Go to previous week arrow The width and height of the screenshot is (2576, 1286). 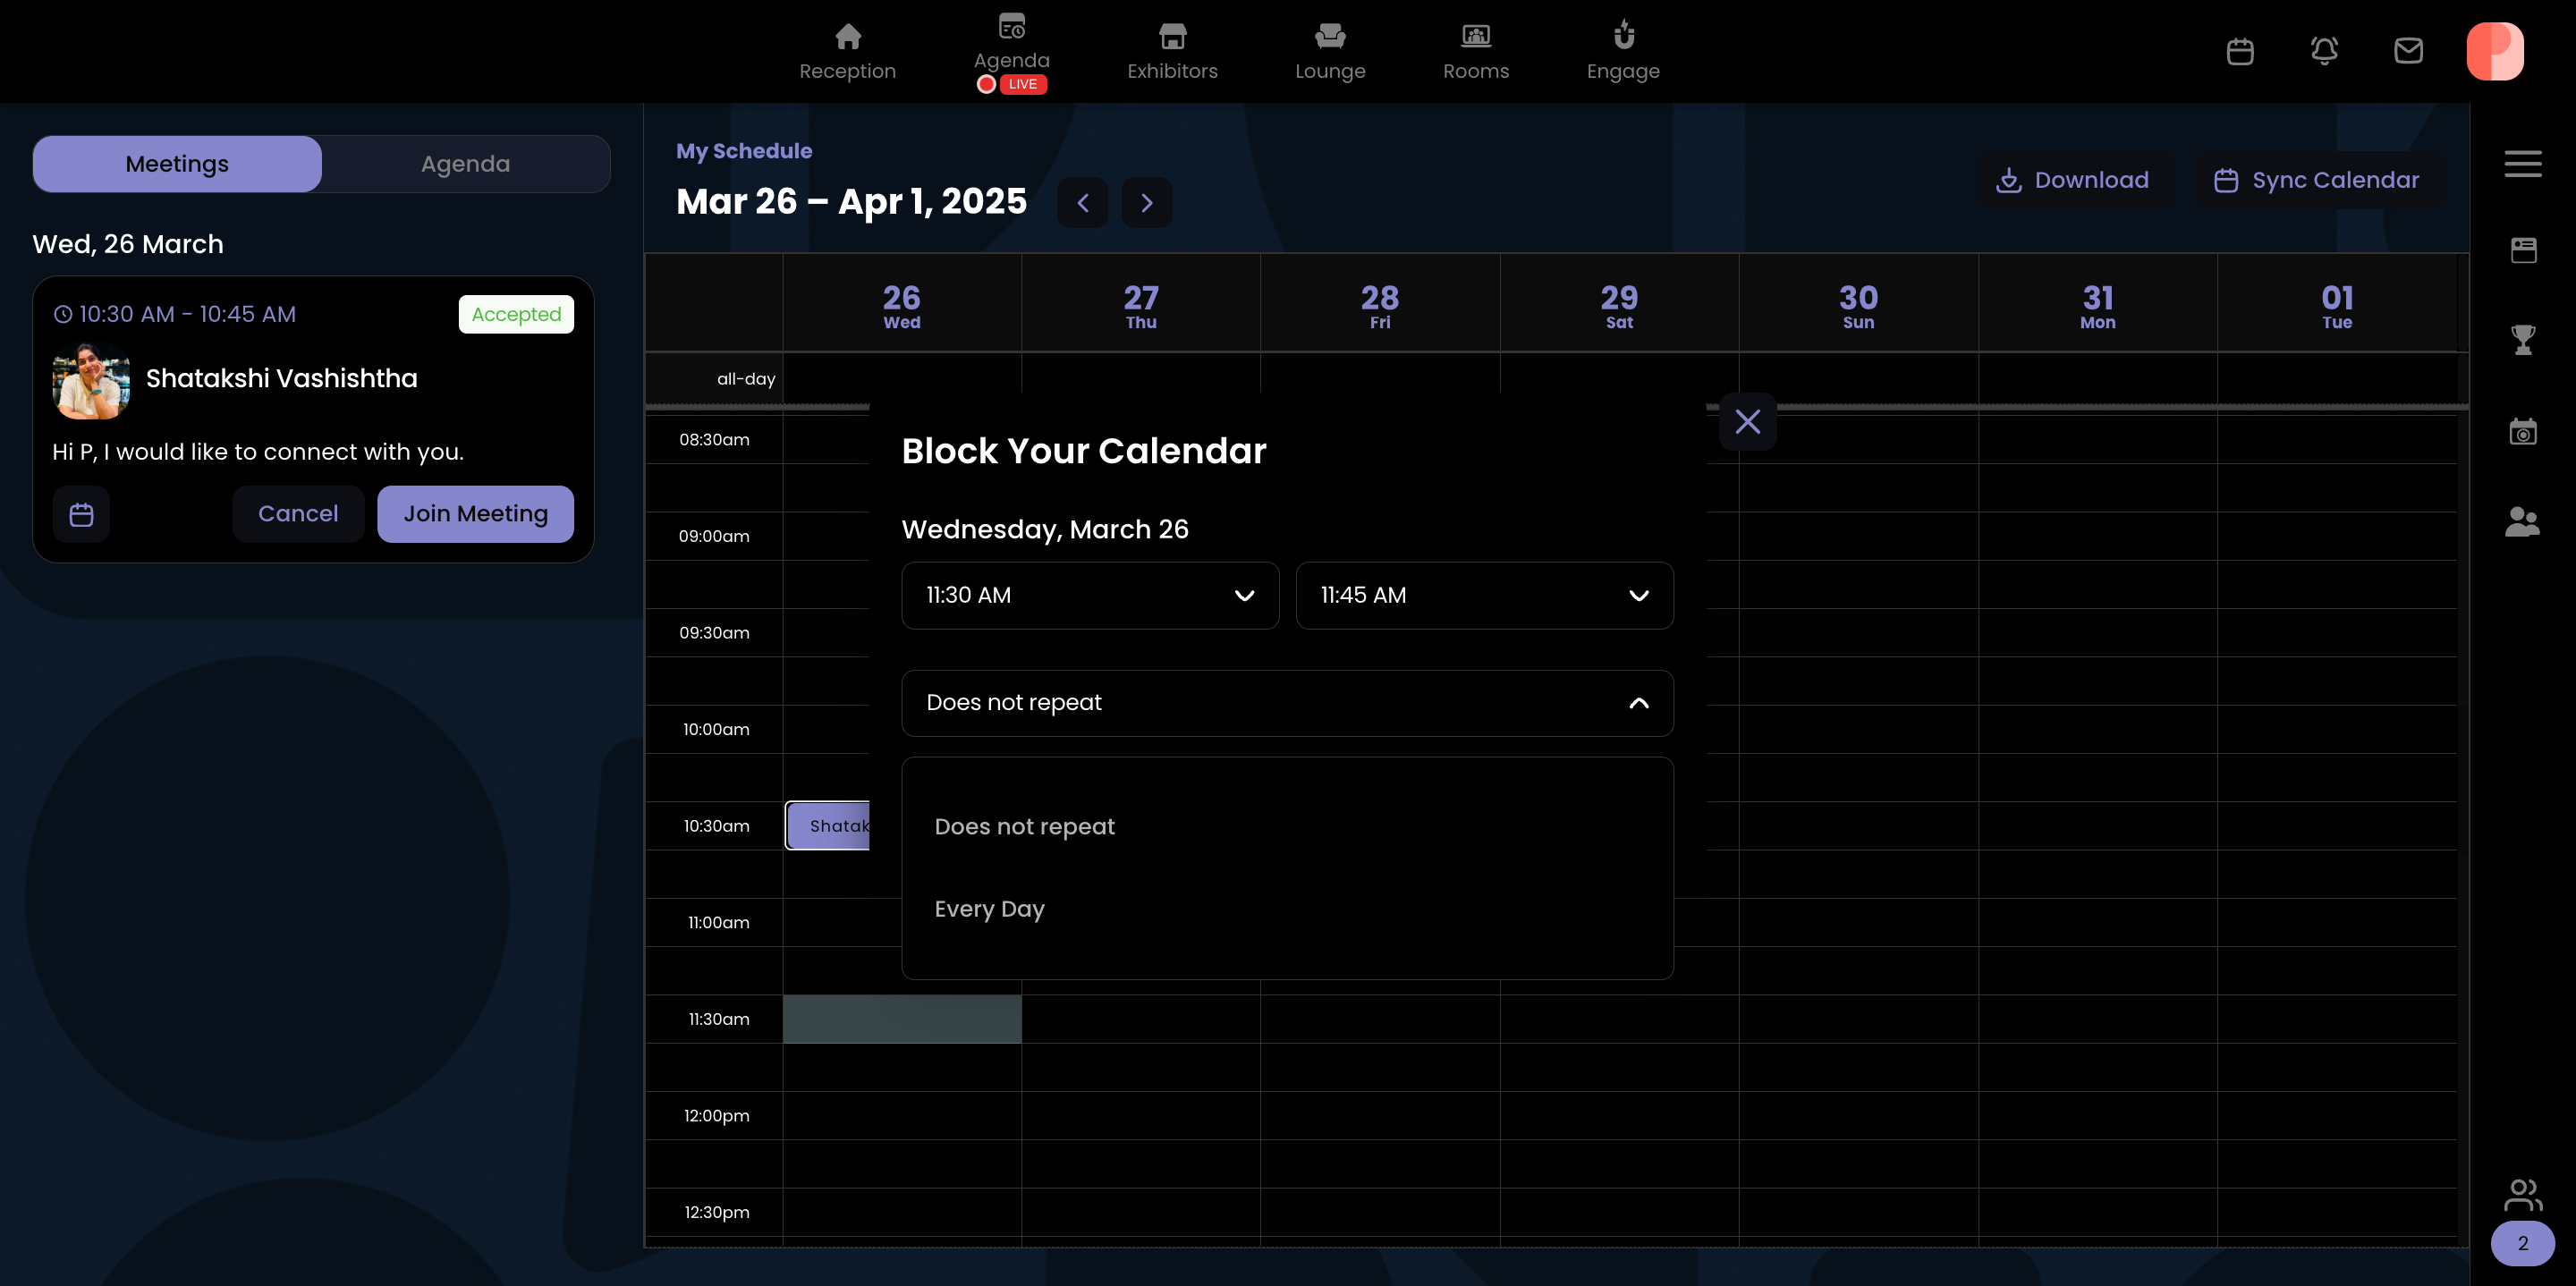[x=1082, y=203]
